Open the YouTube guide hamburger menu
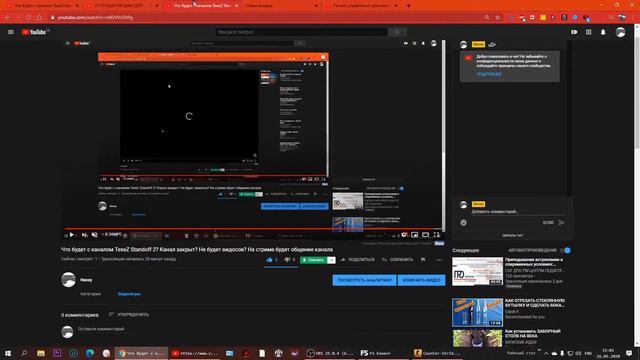 tap(11, 32)
